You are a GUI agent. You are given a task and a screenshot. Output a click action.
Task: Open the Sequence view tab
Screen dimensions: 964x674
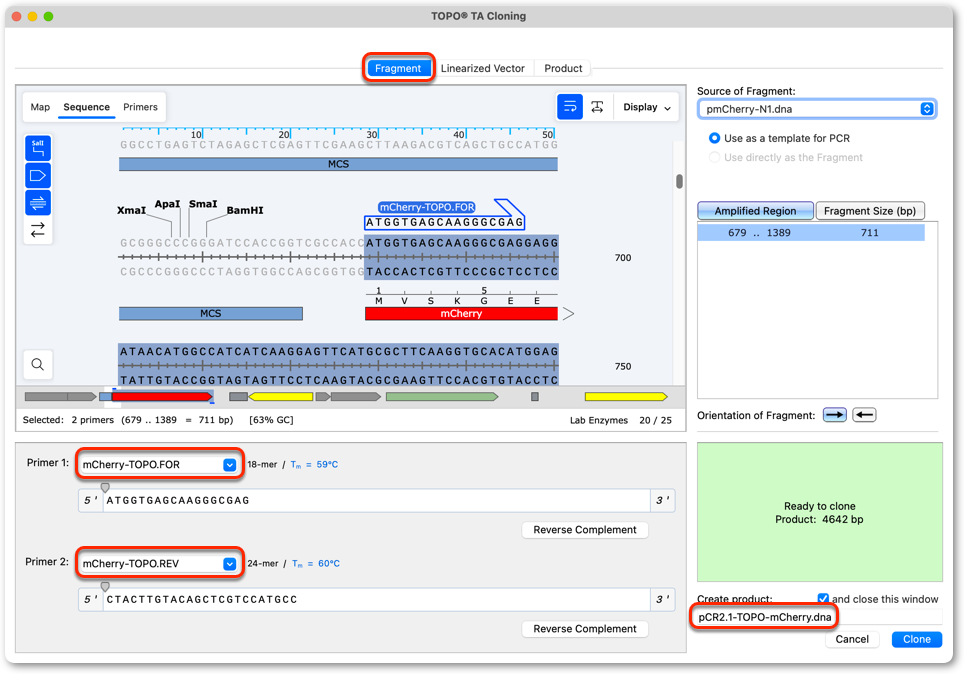pos(86,107)
